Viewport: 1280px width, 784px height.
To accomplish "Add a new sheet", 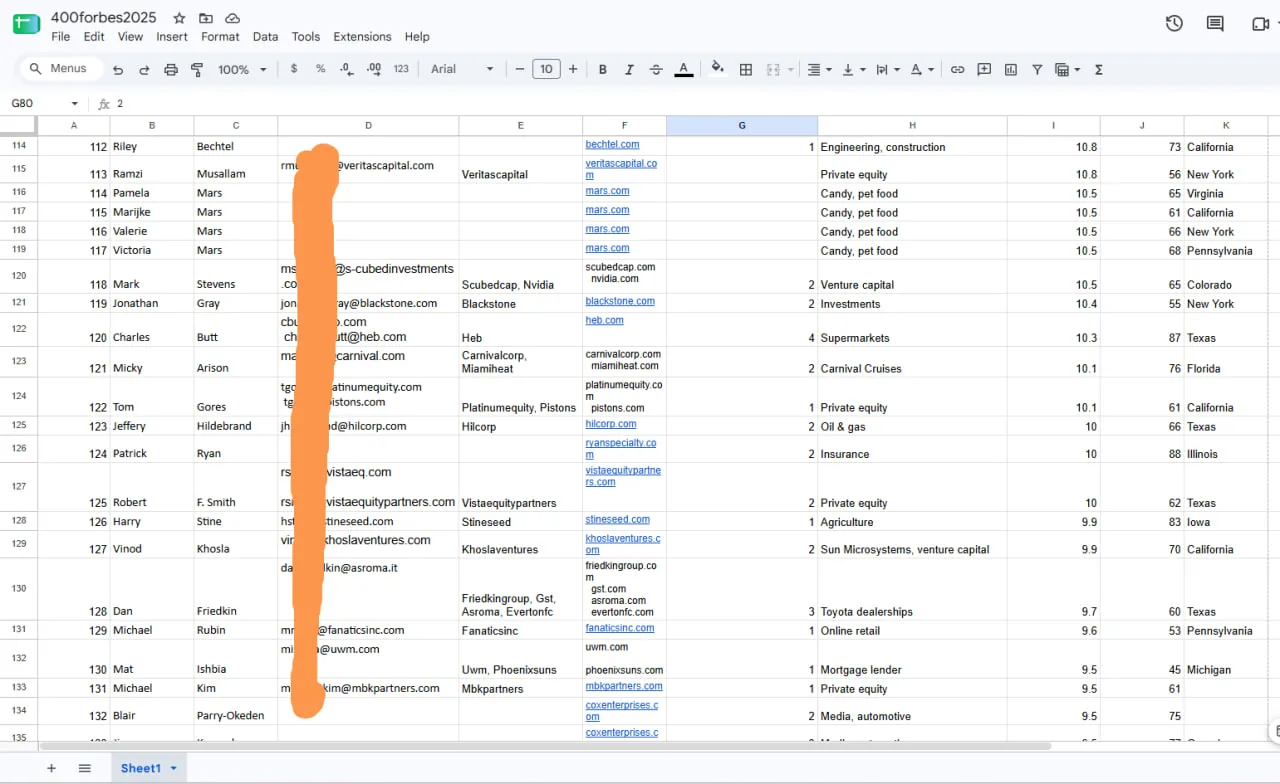I will click(51, 768).
